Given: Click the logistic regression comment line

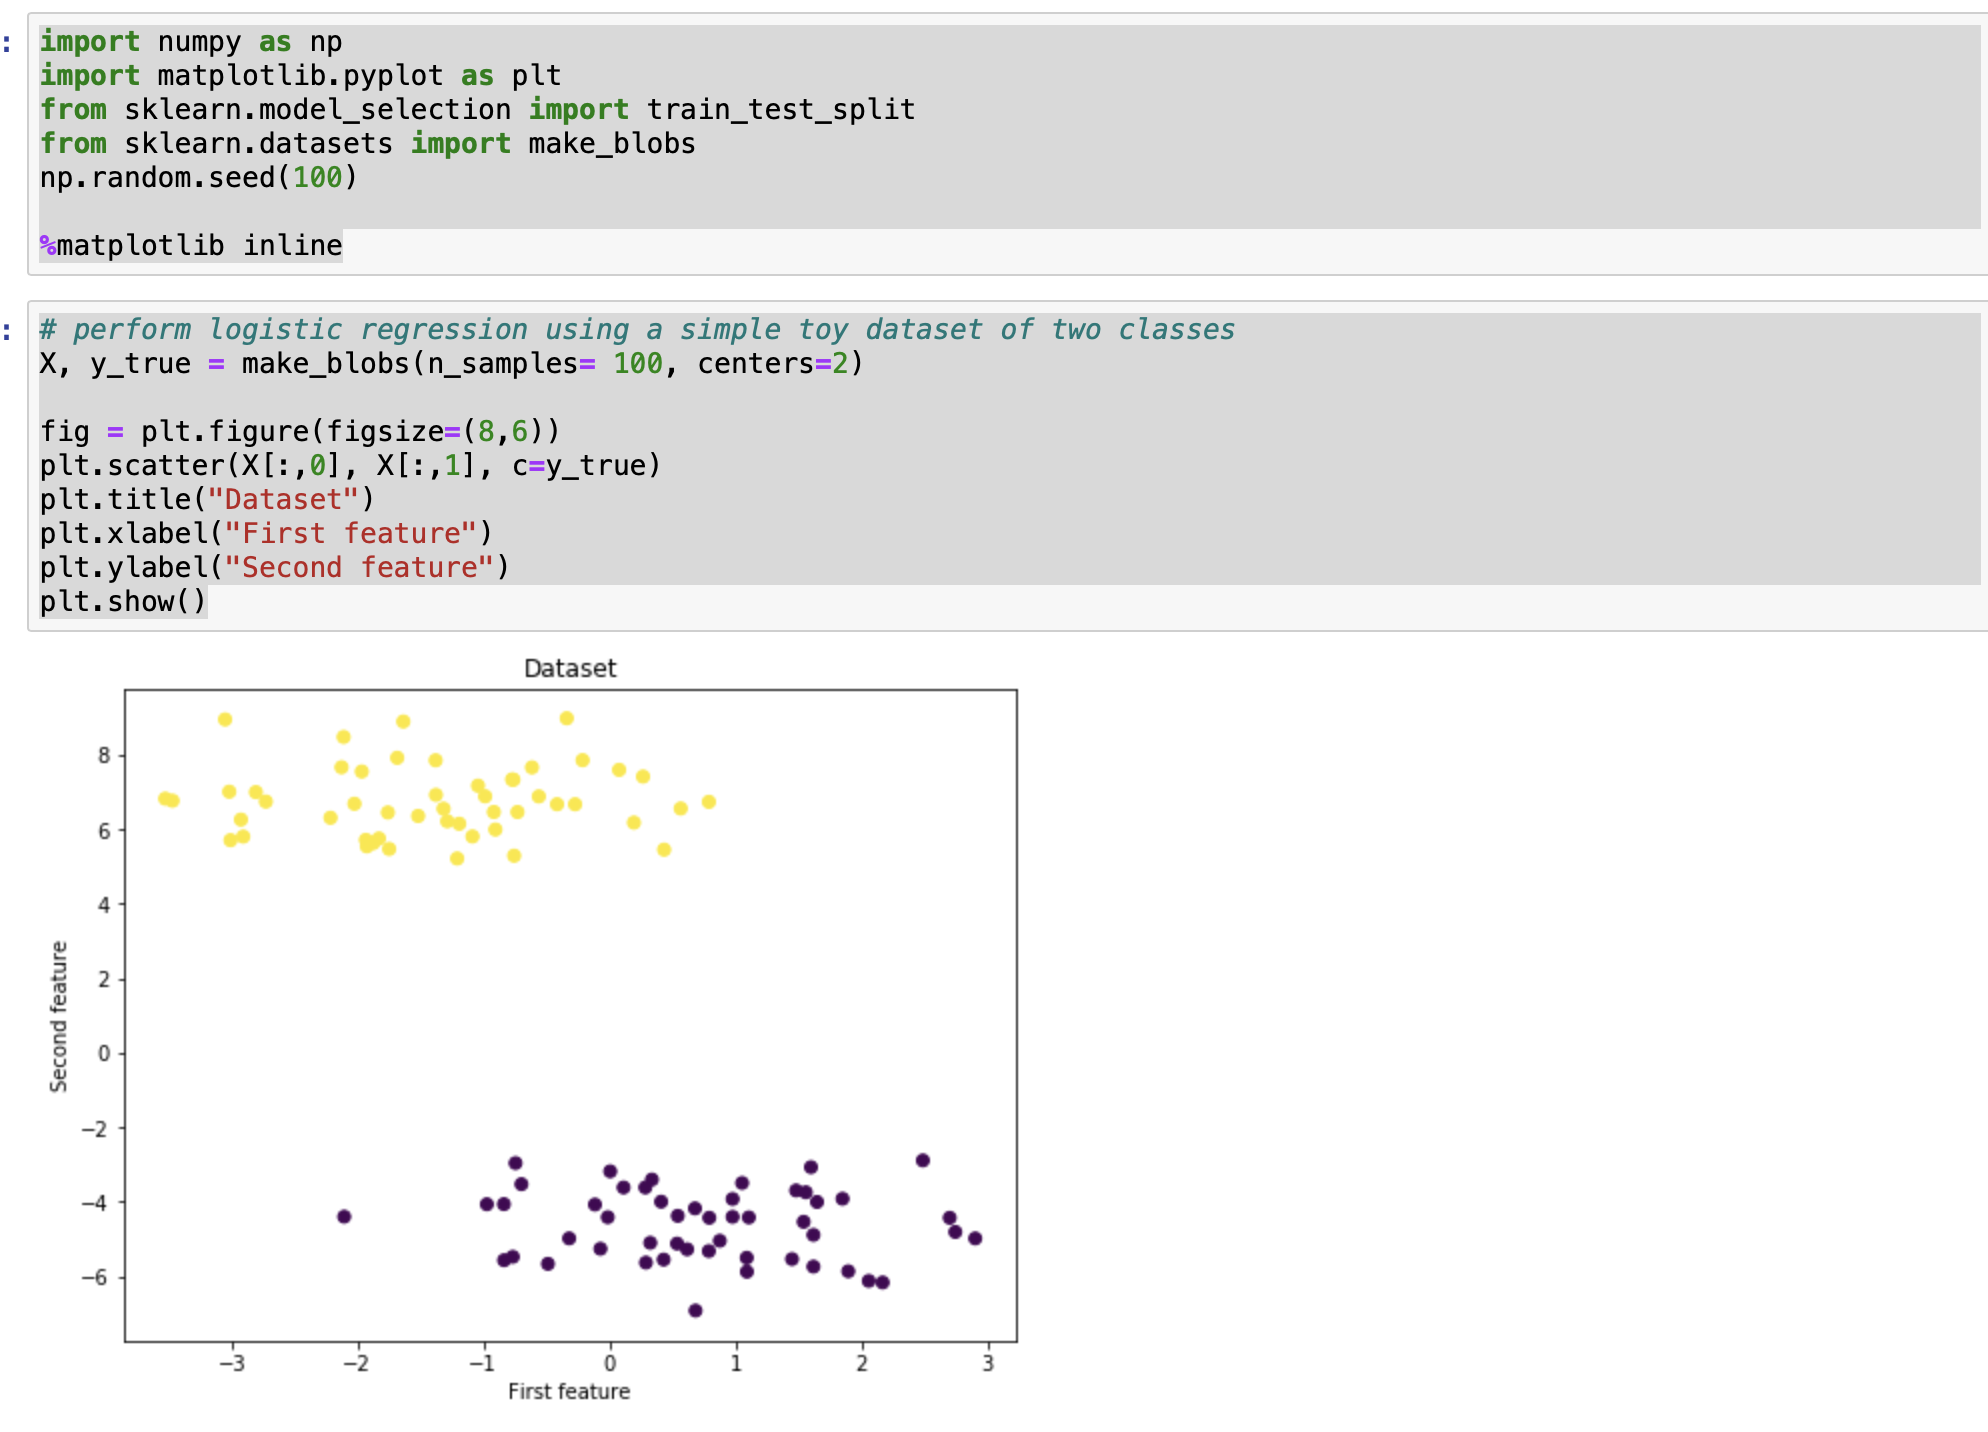Looking at the screenshot, I should pyautogui.click(x=637, y=330).
